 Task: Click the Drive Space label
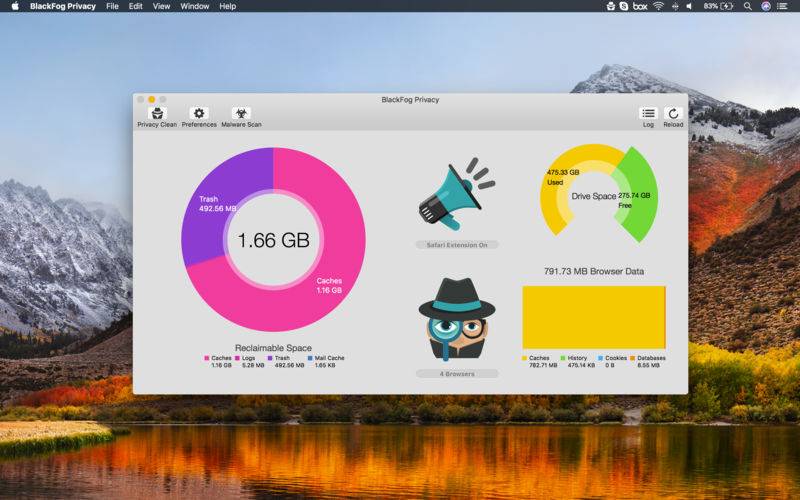(593, 196)
